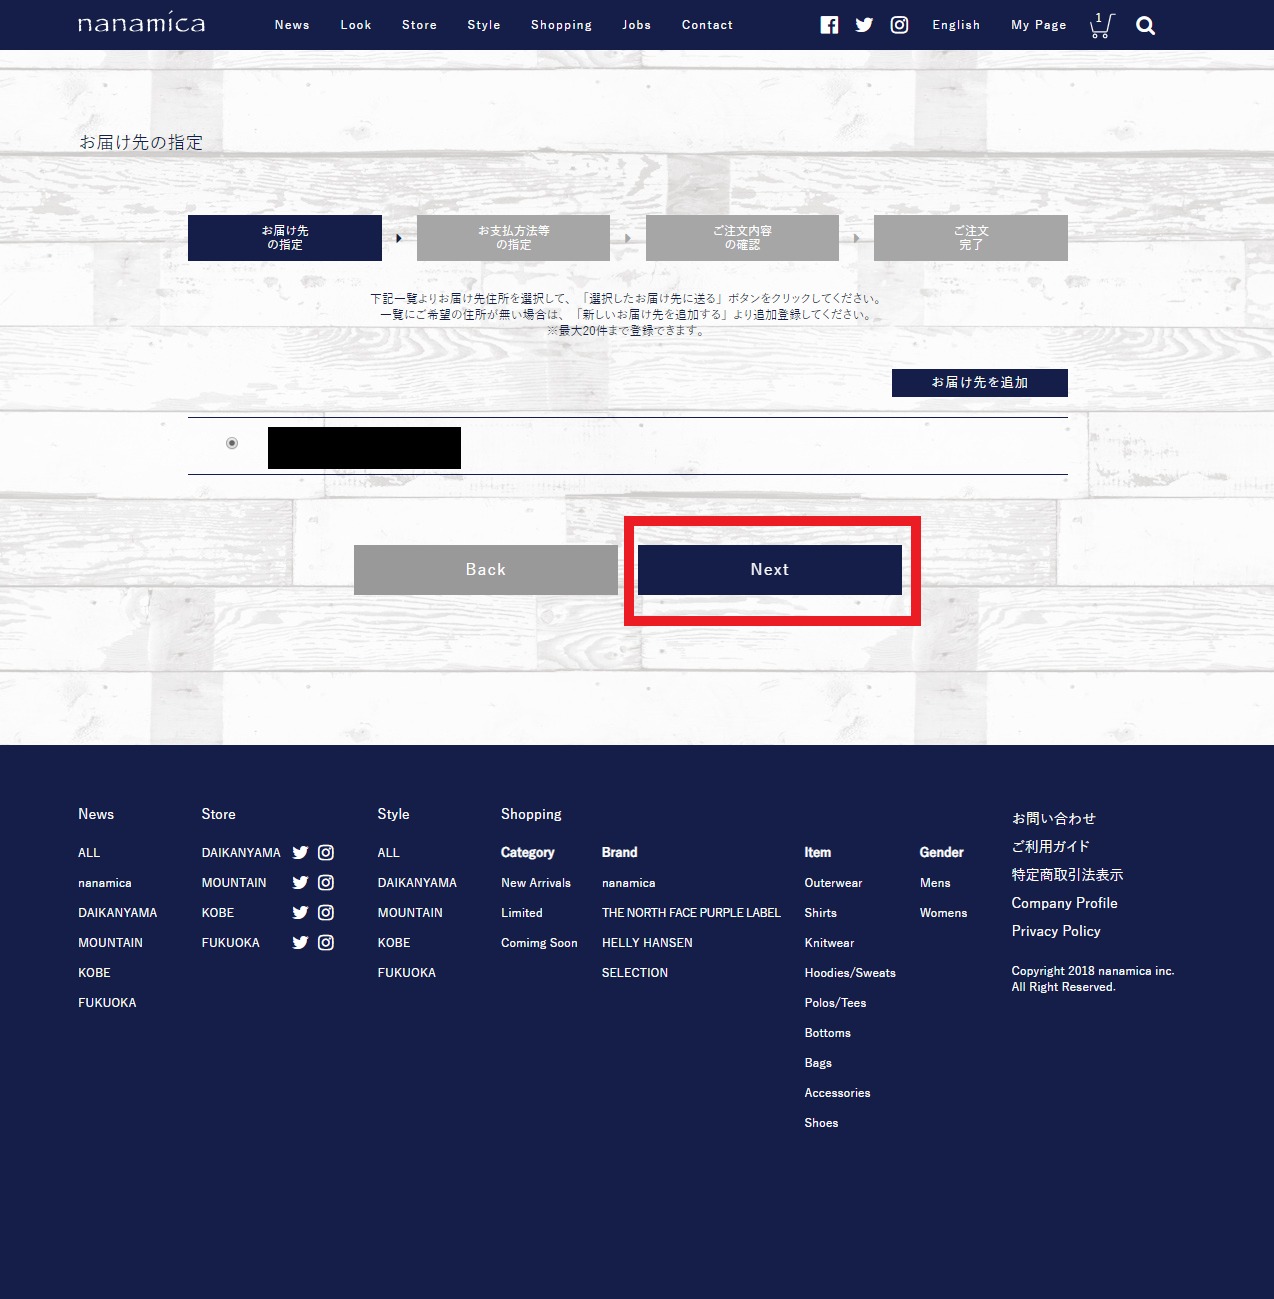Click the search magnifier icon

click(x=1145, y=26)
